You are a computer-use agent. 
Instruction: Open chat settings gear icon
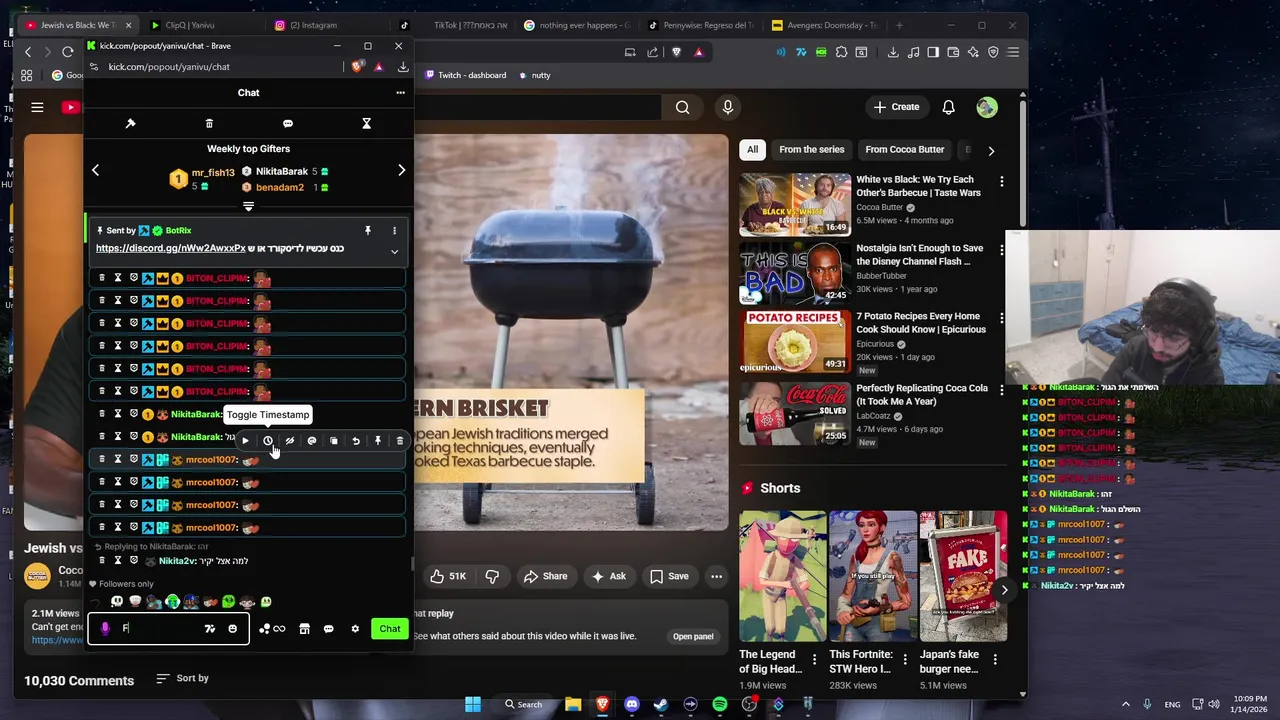pos(355,629)
